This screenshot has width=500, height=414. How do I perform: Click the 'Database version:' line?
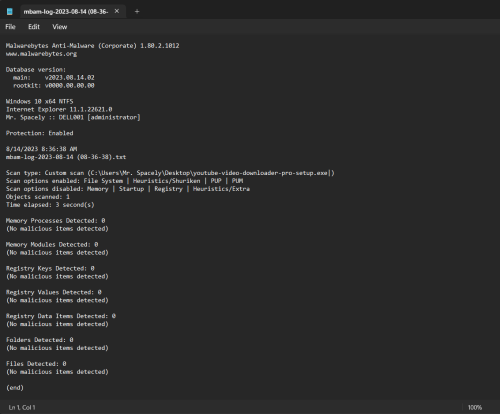coord(36,70)
